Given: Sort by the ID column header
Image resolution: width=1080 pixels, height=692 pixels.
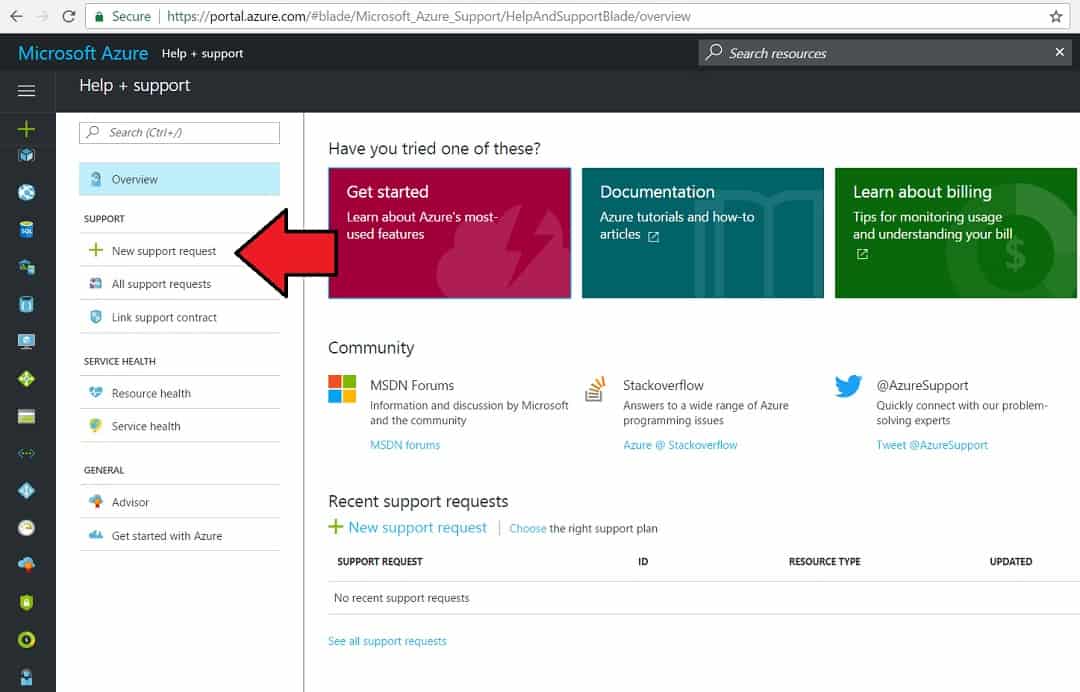Looking at the screenshot, I should [x=643, y=561].
